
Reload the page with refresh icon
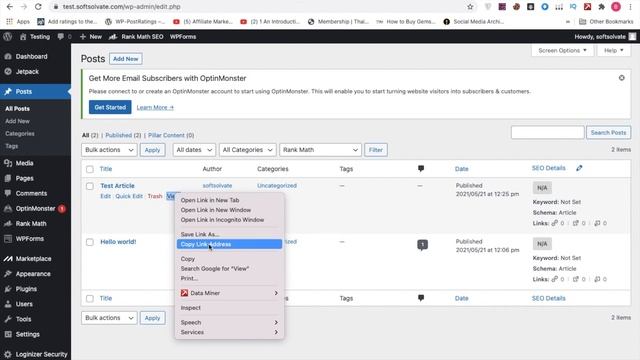(x=38, y=7)
